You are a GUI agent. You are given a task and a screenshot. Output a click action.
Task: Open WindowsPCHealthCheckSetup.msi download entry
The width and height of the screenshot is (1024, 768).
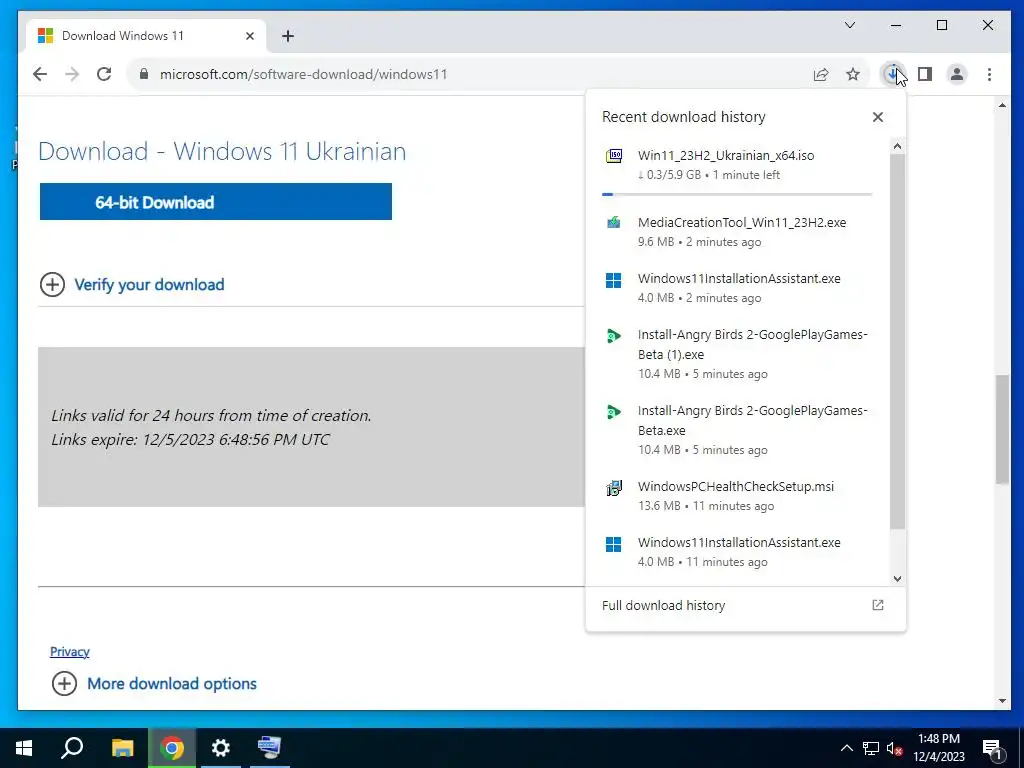tap(737, 496)
